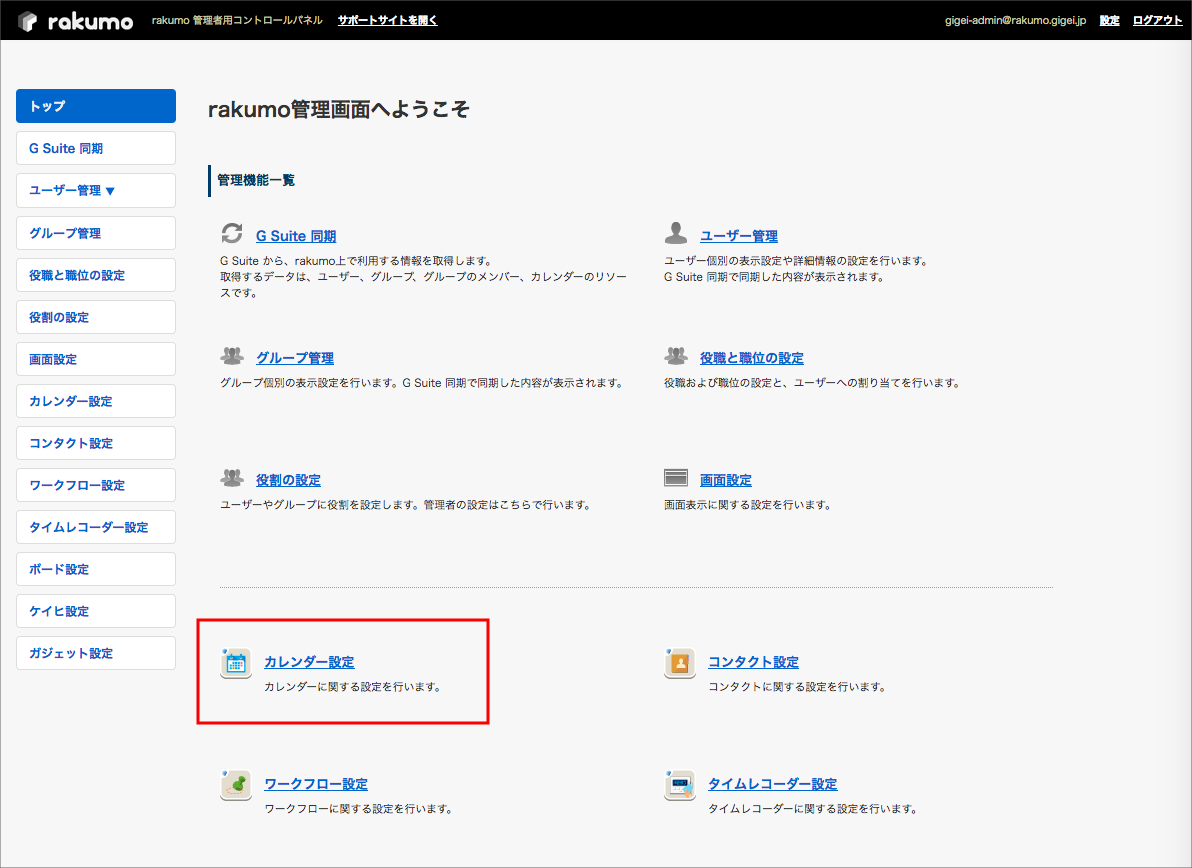This screenshot has width=1192, height=868.
Task: Click the 管理機能一覧 section heading
Action: click(x=256, y=180)
